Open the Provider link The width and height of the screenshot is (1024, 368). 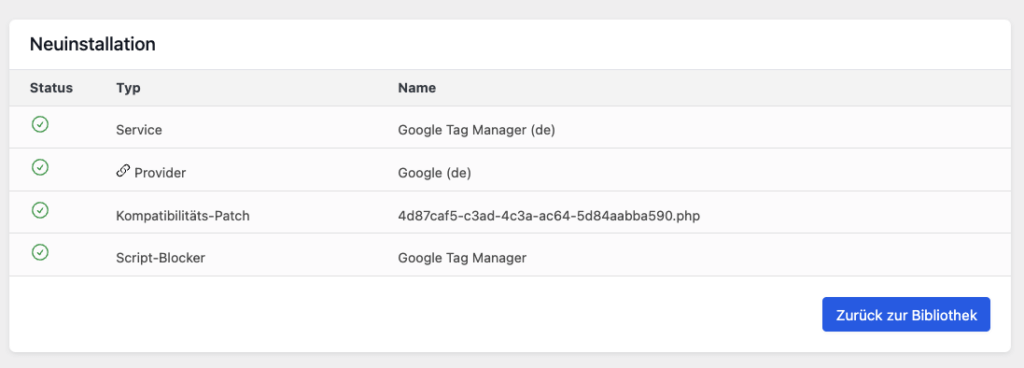point(151,173)
